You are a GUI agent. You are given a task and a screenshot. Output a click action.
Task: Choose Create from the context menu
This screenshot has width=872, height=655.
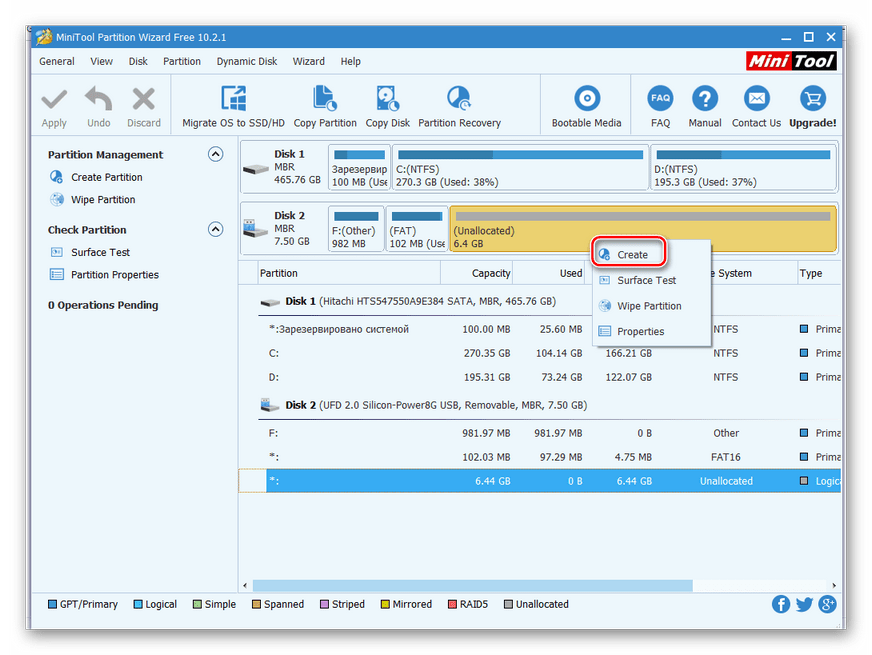(x=631, y=255)
